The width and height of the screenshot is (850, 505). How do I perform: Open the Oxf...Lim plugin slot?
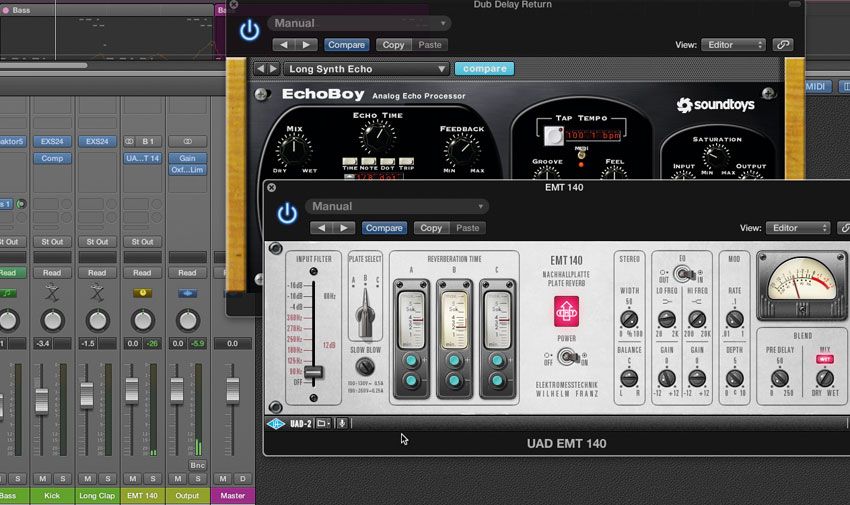pos(187,170)
